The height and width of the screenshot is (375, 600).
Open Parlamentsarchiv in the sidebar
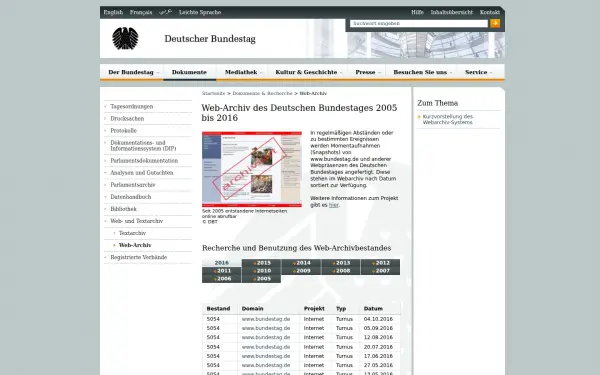pos(132,185)
